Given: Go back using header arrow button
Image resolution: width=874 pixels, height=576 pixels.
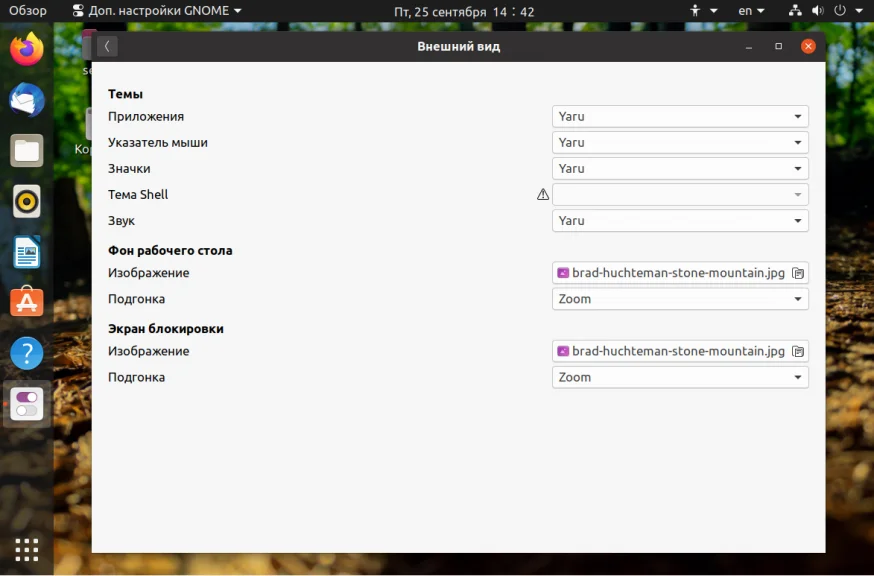Looking at the screenshot, I should click(107, 46).
